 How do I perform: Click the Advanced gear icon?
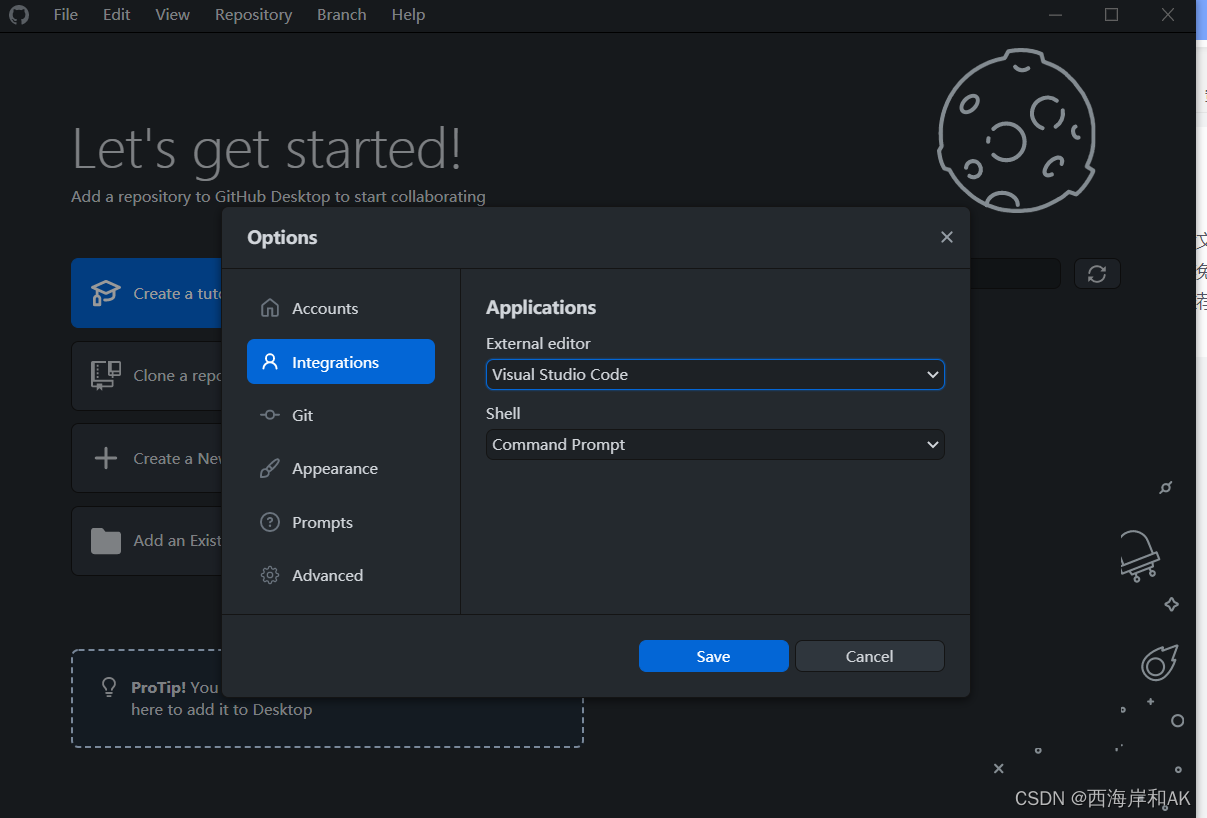269,575
